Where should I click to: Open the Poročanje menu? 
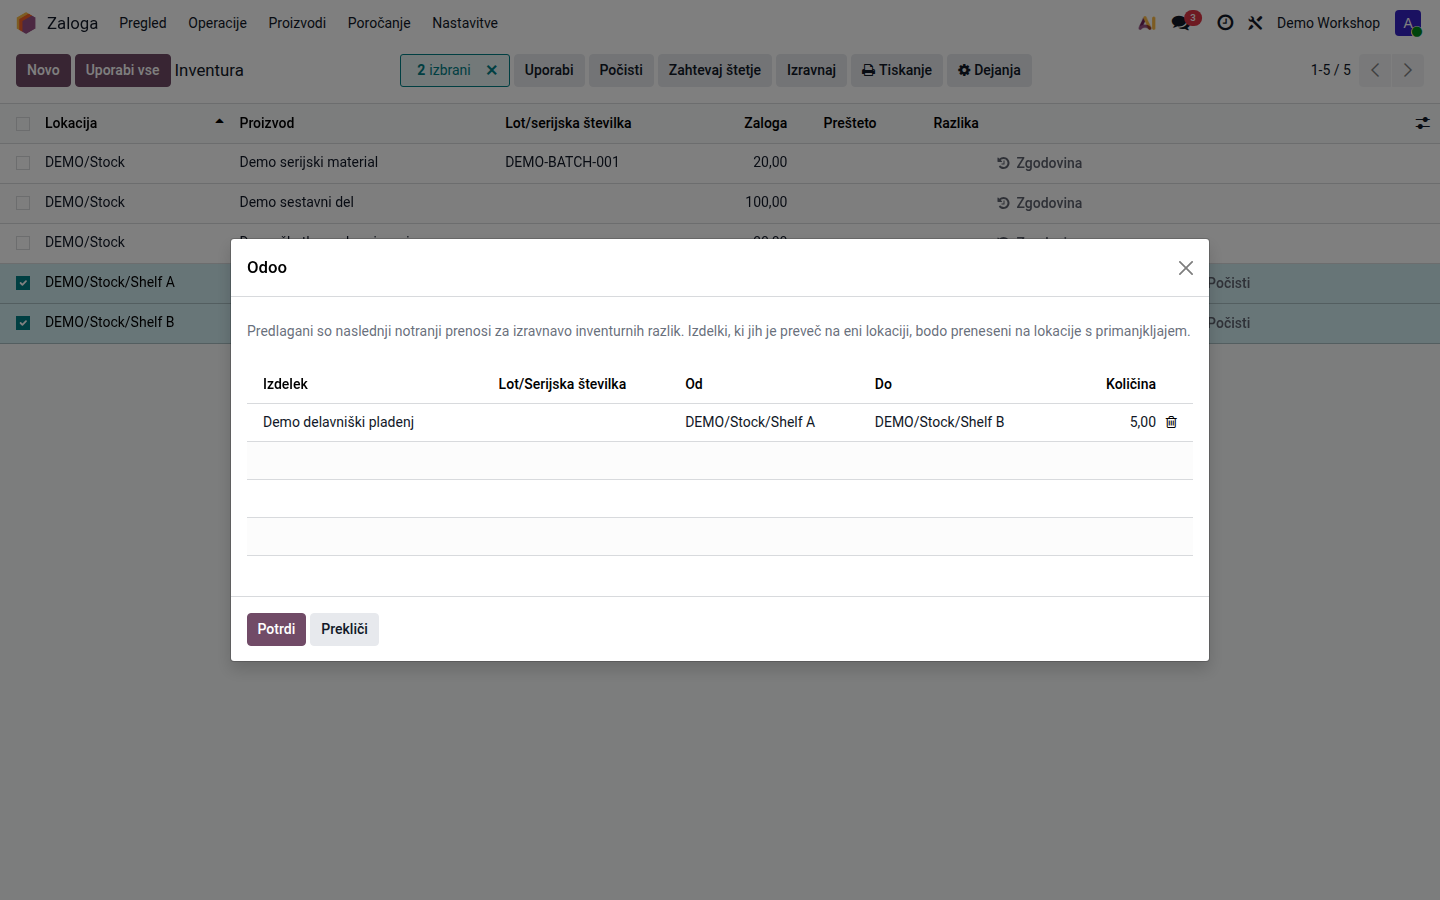pyautogui.click(x=379, y=23)
